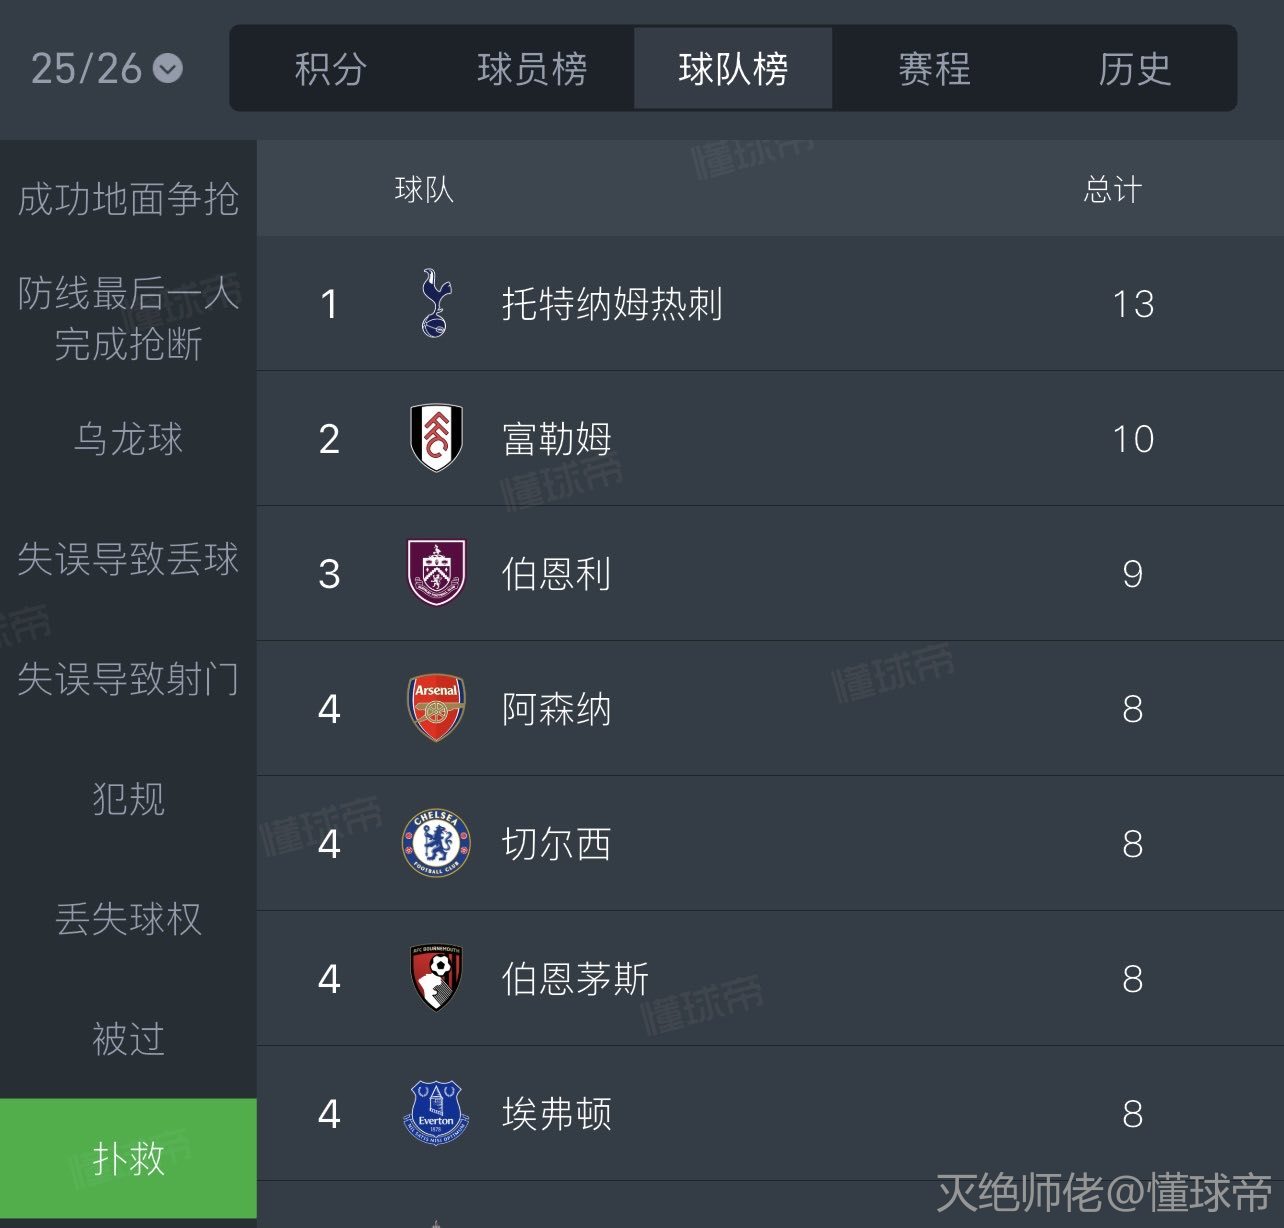Click the Tottenham Hotspur crest icon
1284x1228 pixels.
436,303
